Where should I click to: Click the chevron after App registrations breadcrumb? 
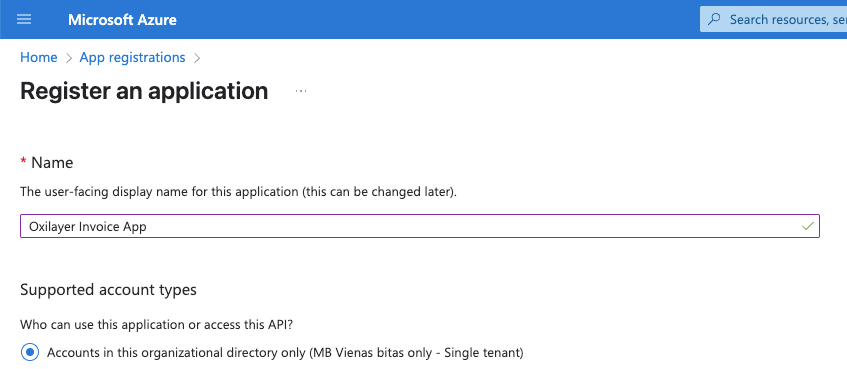coord(197,58)
